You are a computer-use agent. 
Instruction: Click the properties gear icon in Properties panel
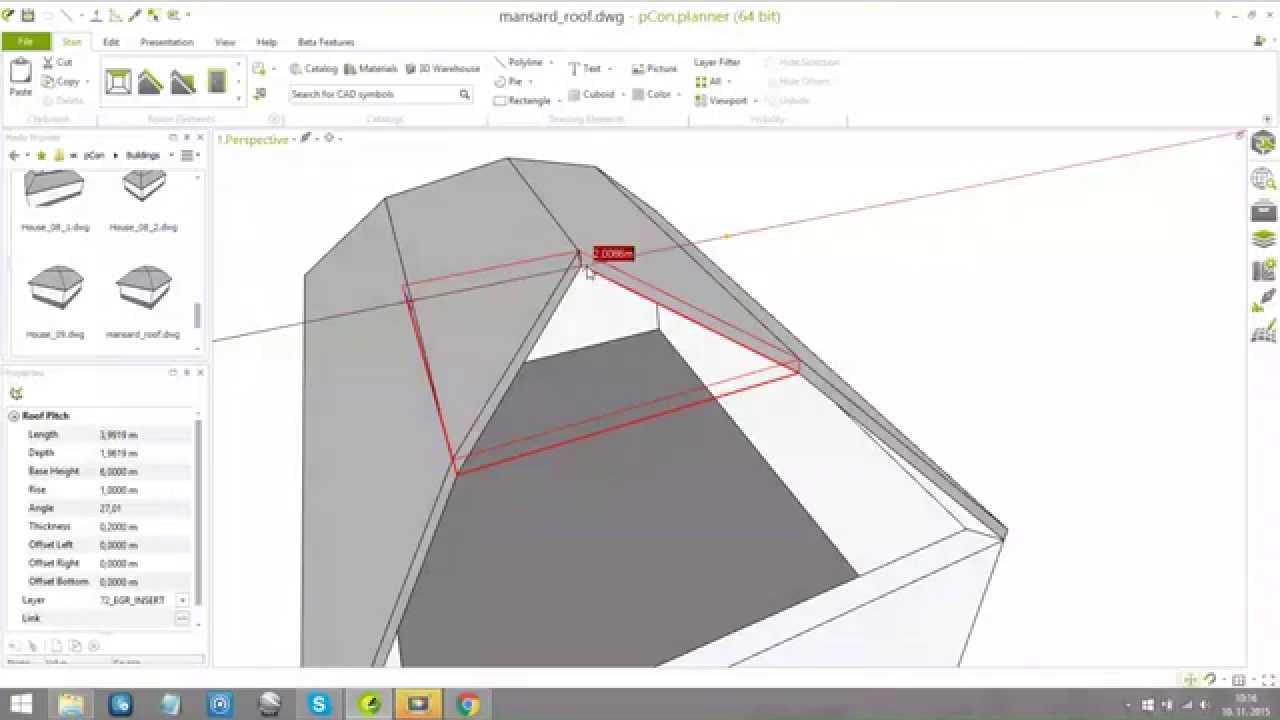pos(15,393)
